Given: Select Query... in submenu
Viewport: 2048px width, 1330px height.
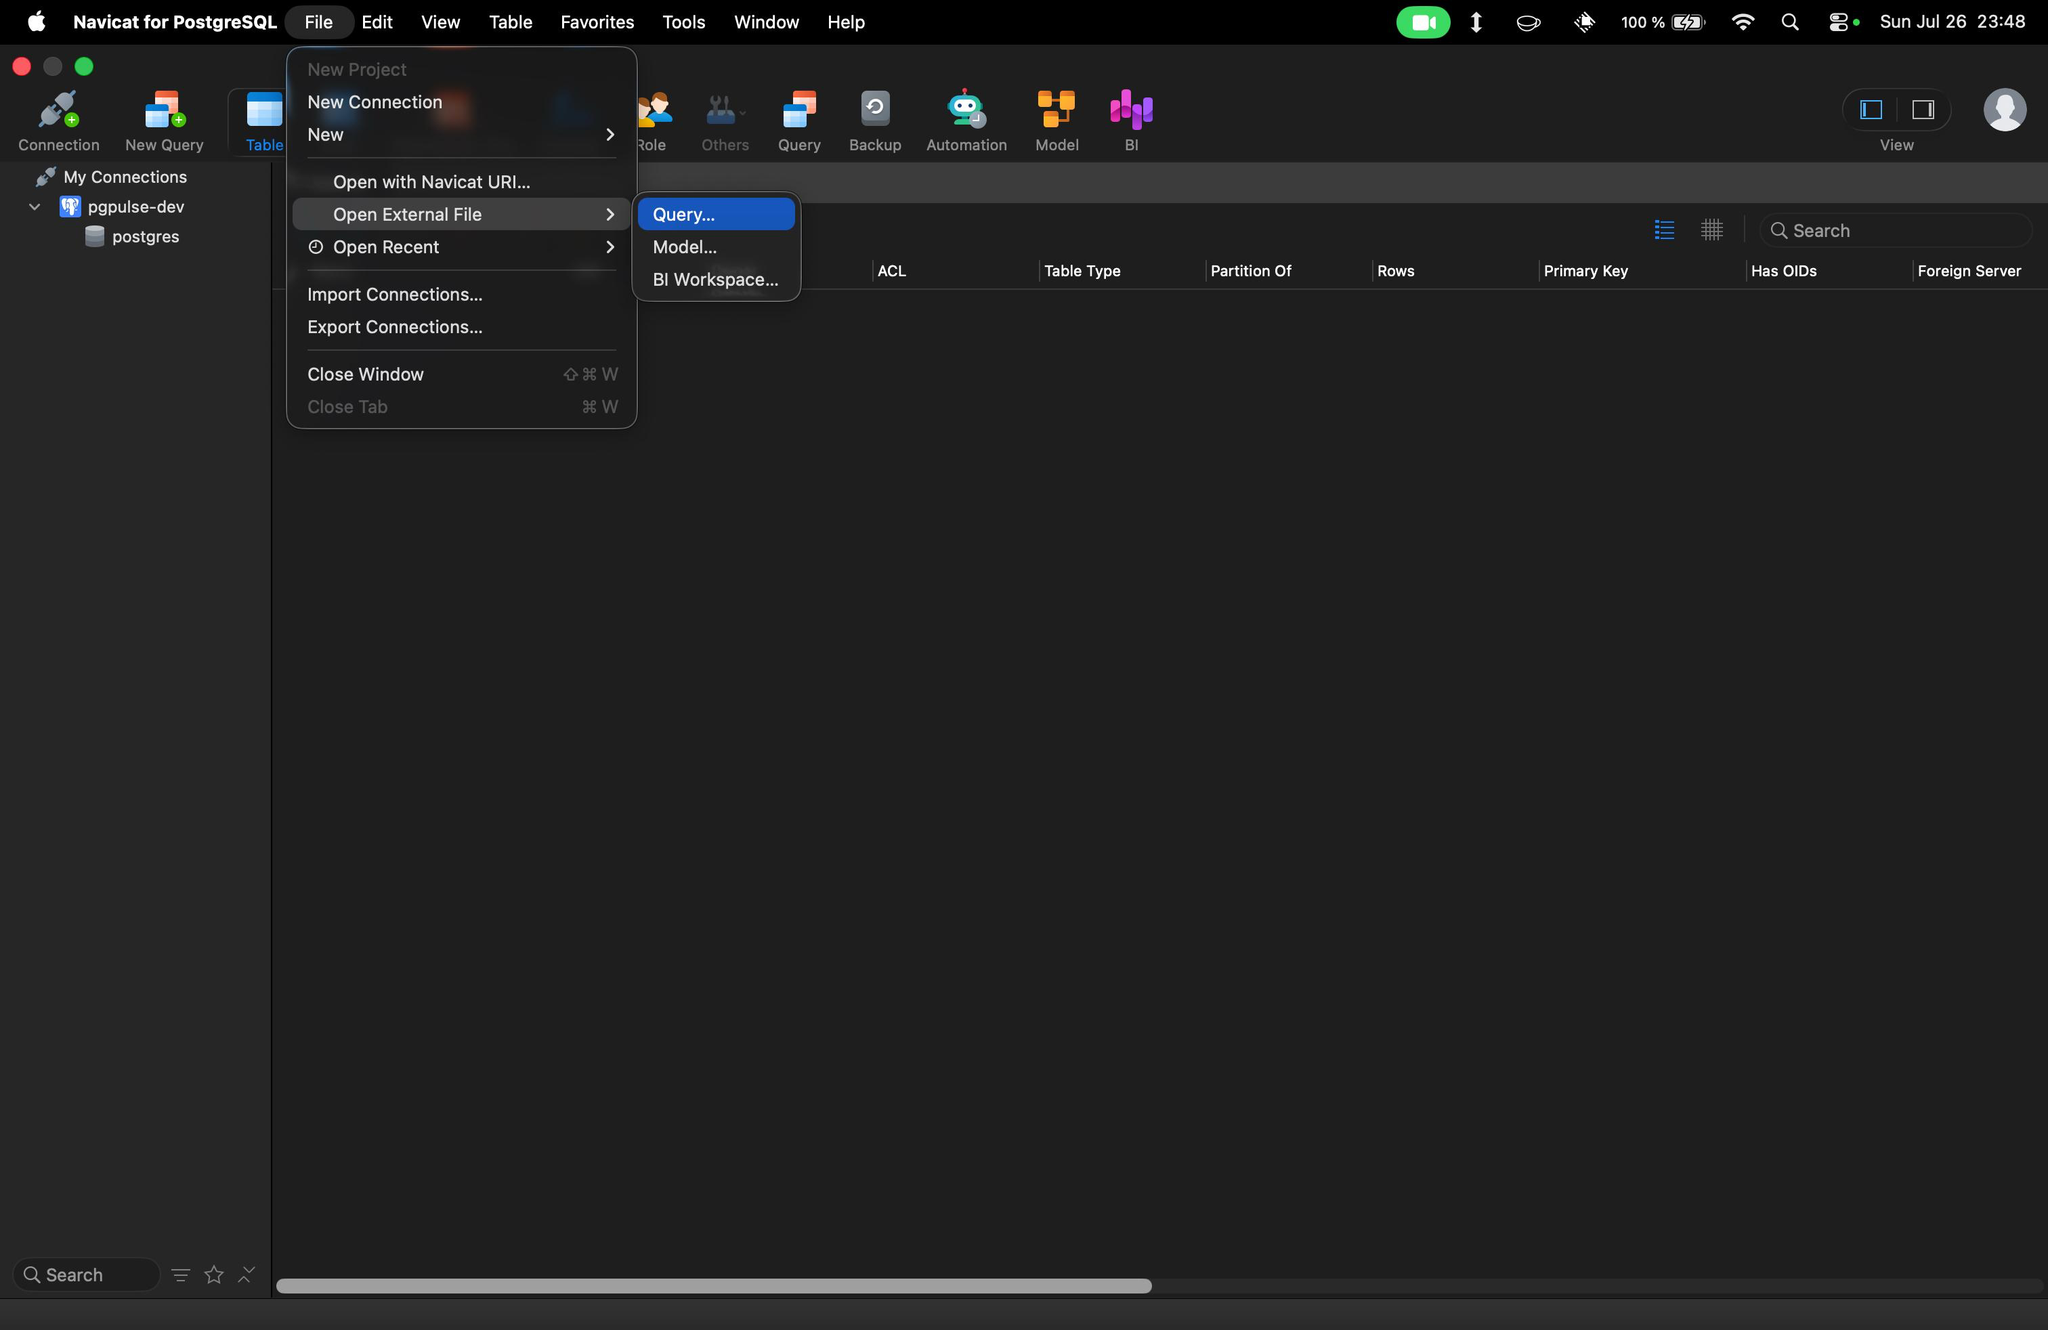Looking at the screenshot, I should [716, 214].
